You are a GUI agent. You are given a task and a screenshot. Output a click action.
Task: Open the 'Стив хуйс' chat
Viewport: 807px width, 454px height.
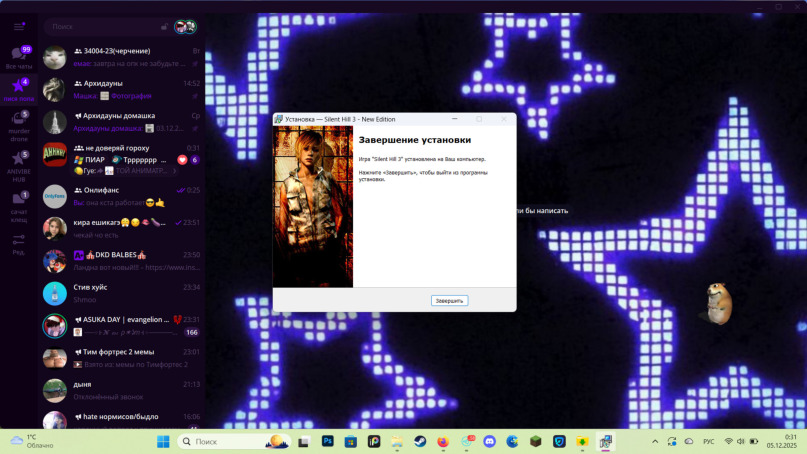(122, 293)
